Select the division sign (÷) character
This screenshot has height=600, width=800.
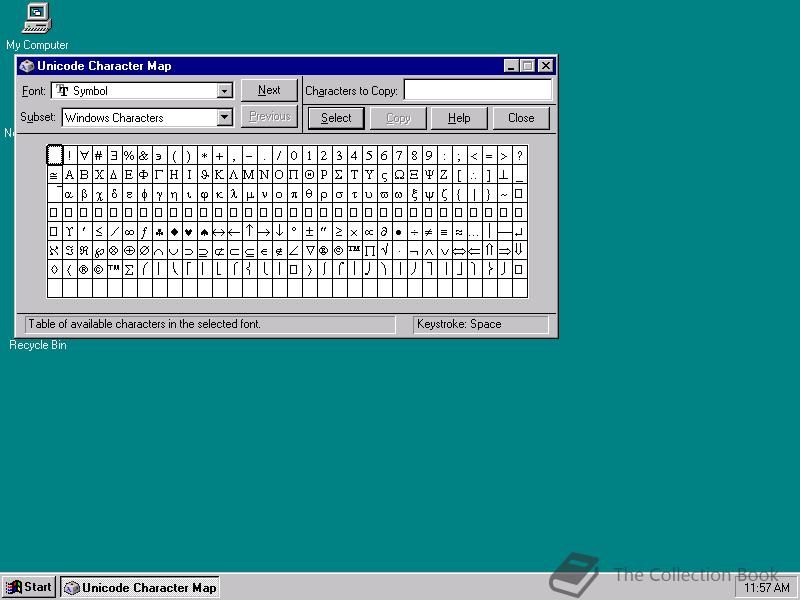pos(415,232)
